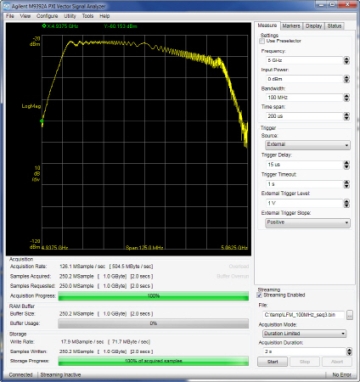Click the Acquisition Duration spinner arrows
360x382 pixels.
(x=349, y=351)
